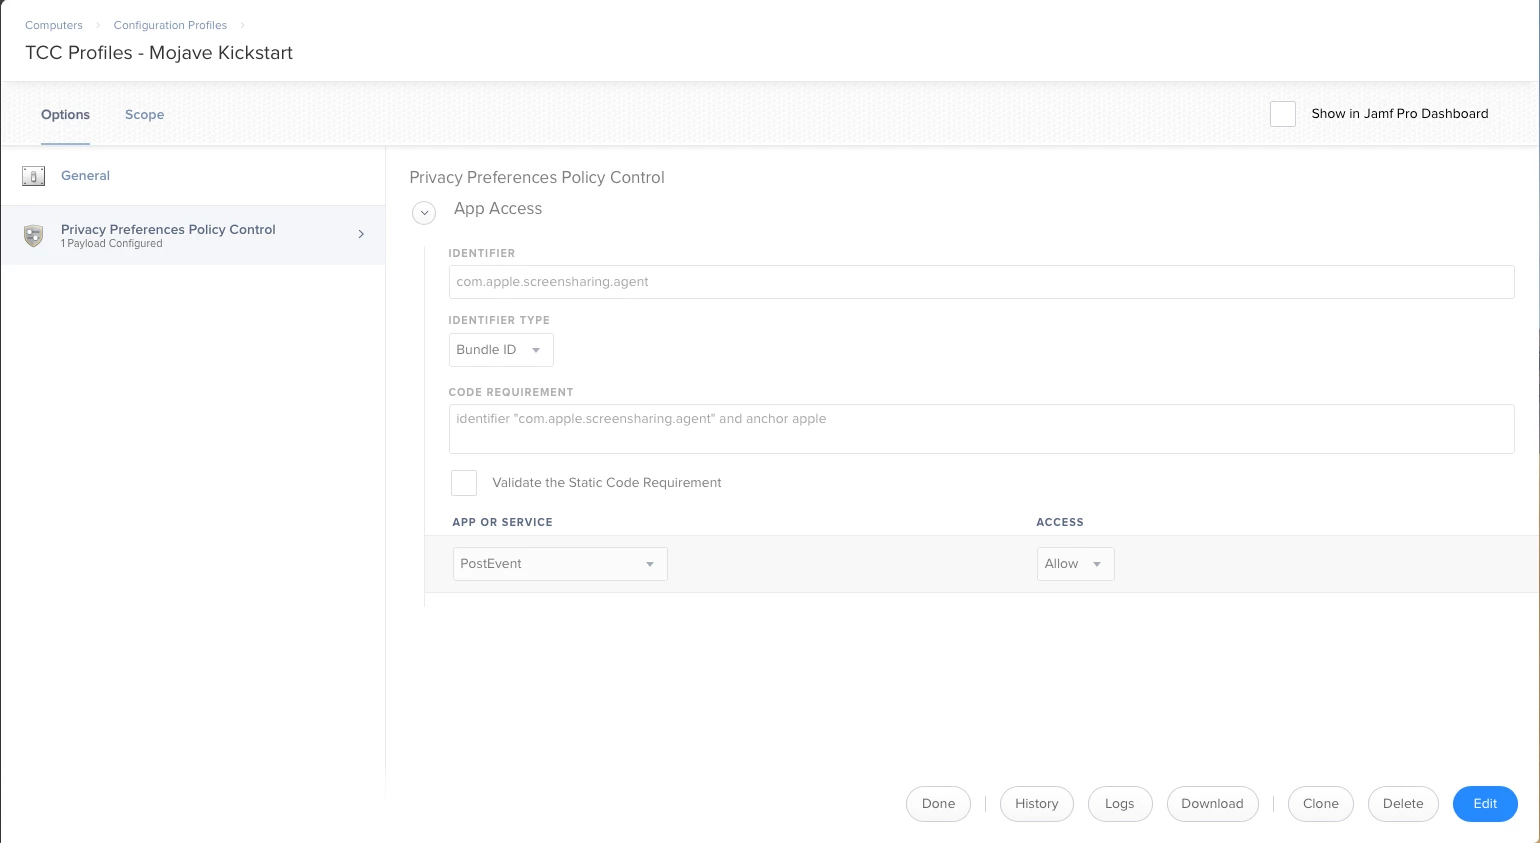Click the '1 Payload Configured' text
1540x843 pixels.
[x=111, y=244]
